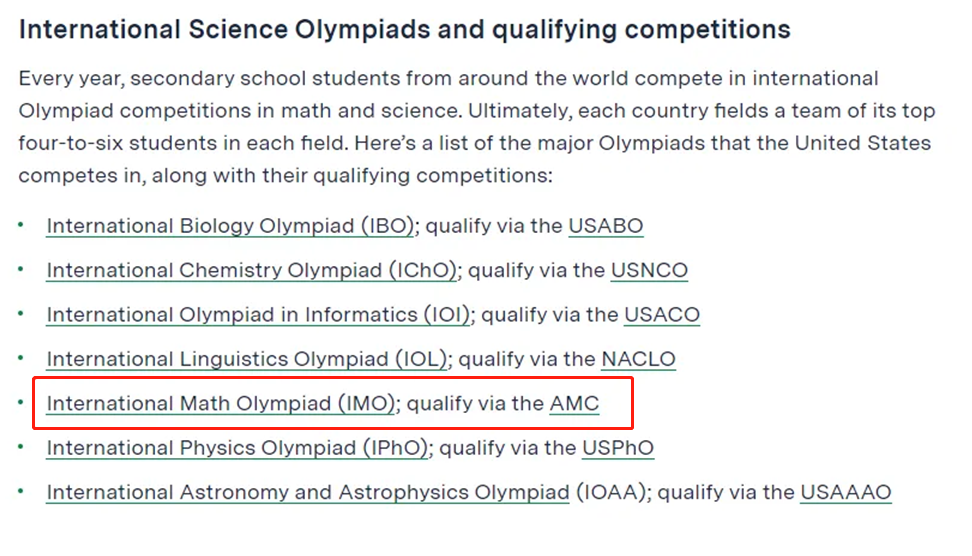
Task: Click the International Science Olympiads heading
Action: [404, 29]
